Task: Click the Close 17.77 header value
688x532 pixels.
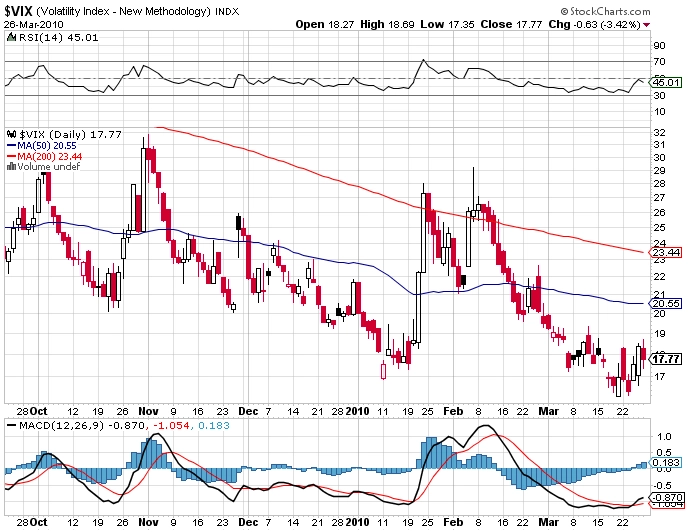Action: tap(511, 25)
